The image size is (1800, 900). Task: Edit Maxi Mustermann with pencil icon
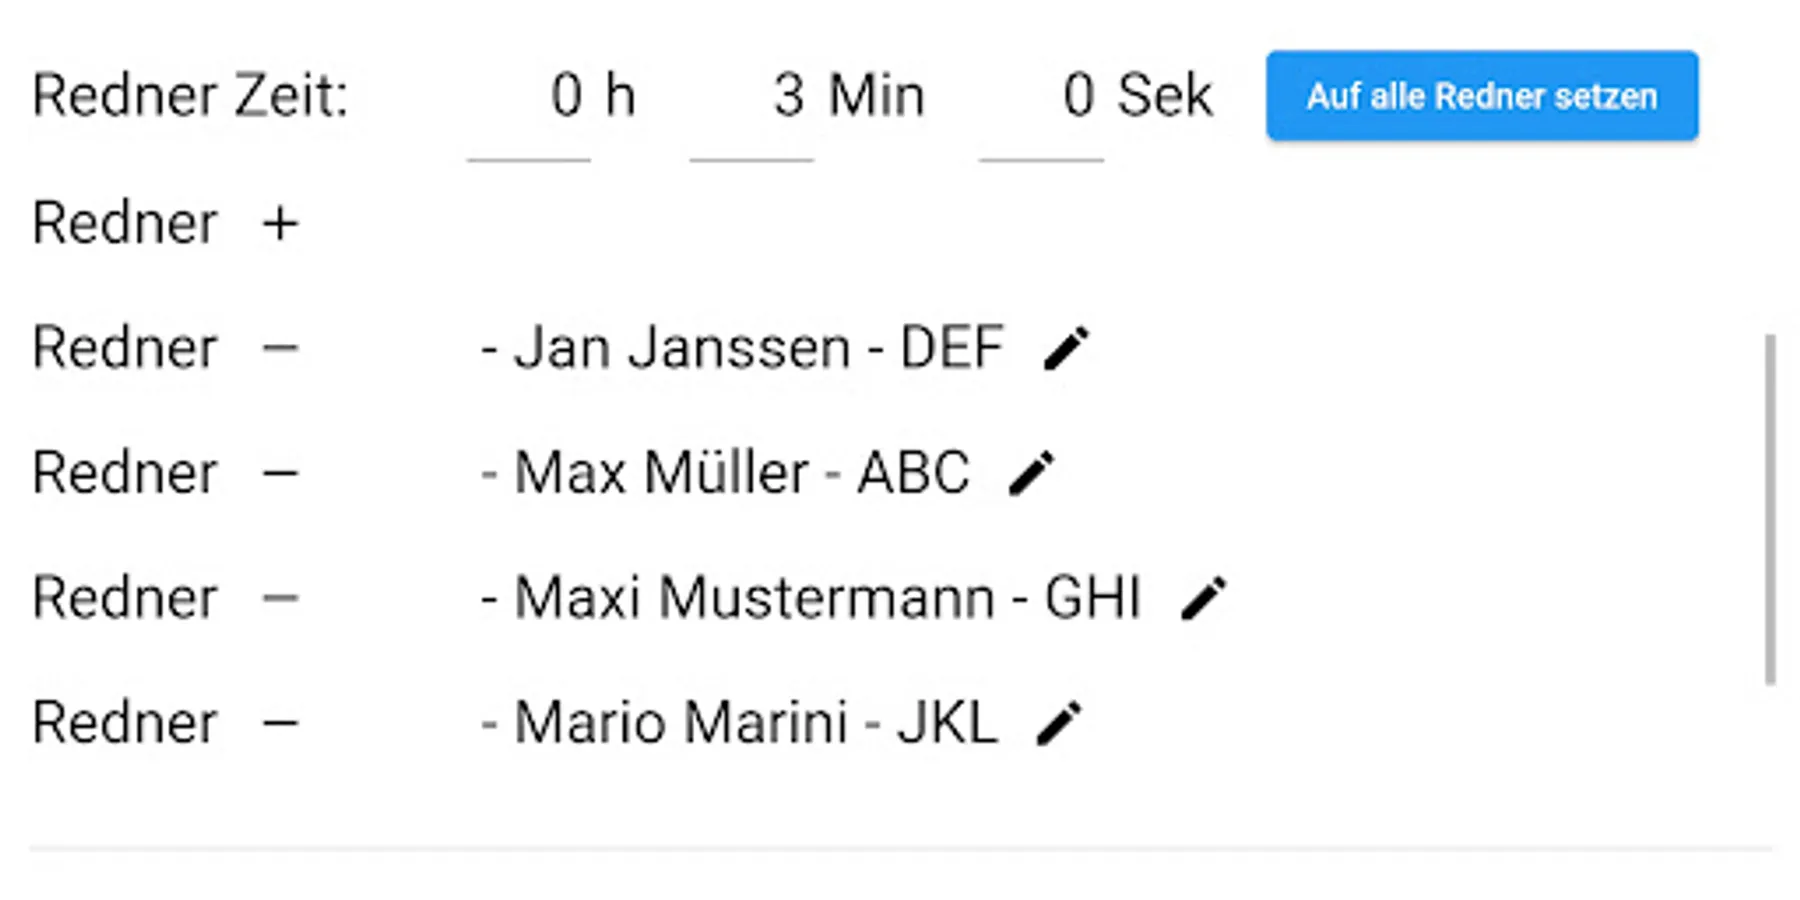pyautogui.click(x=1203, y=598)
